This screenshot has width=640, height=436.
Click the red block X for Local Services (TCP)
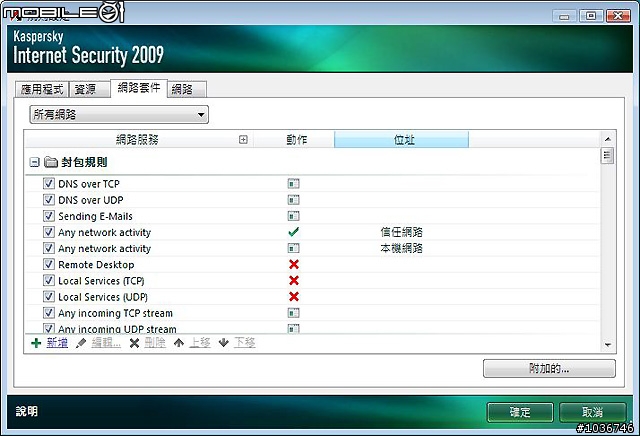(x=293, y=280)
